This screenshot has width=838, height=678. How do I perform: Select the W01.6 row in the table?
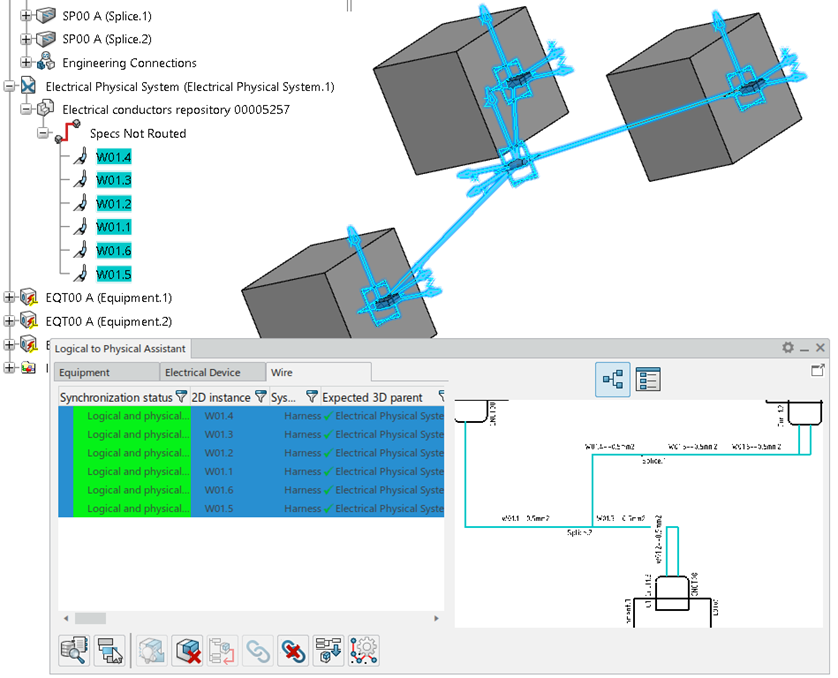219,490
